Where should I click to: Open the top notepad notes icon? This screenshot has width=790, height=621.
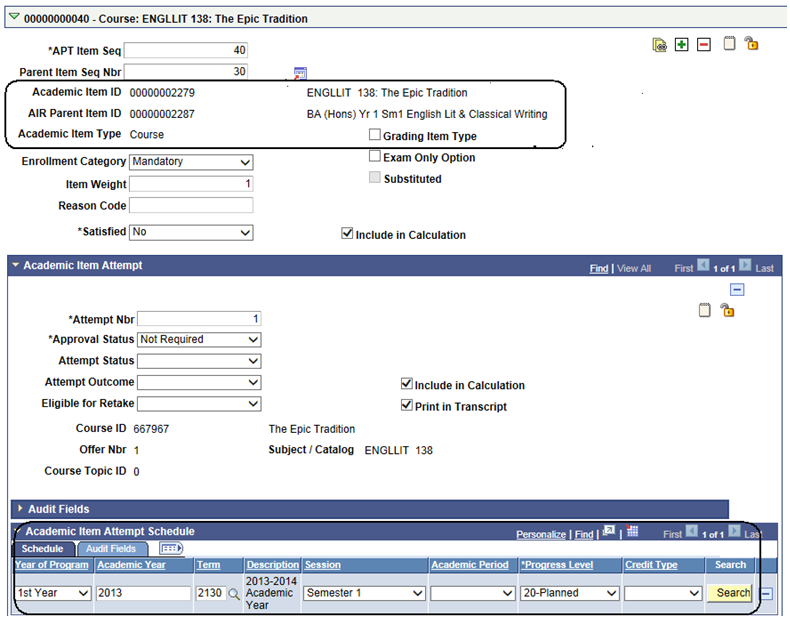(x=729, y=44)
